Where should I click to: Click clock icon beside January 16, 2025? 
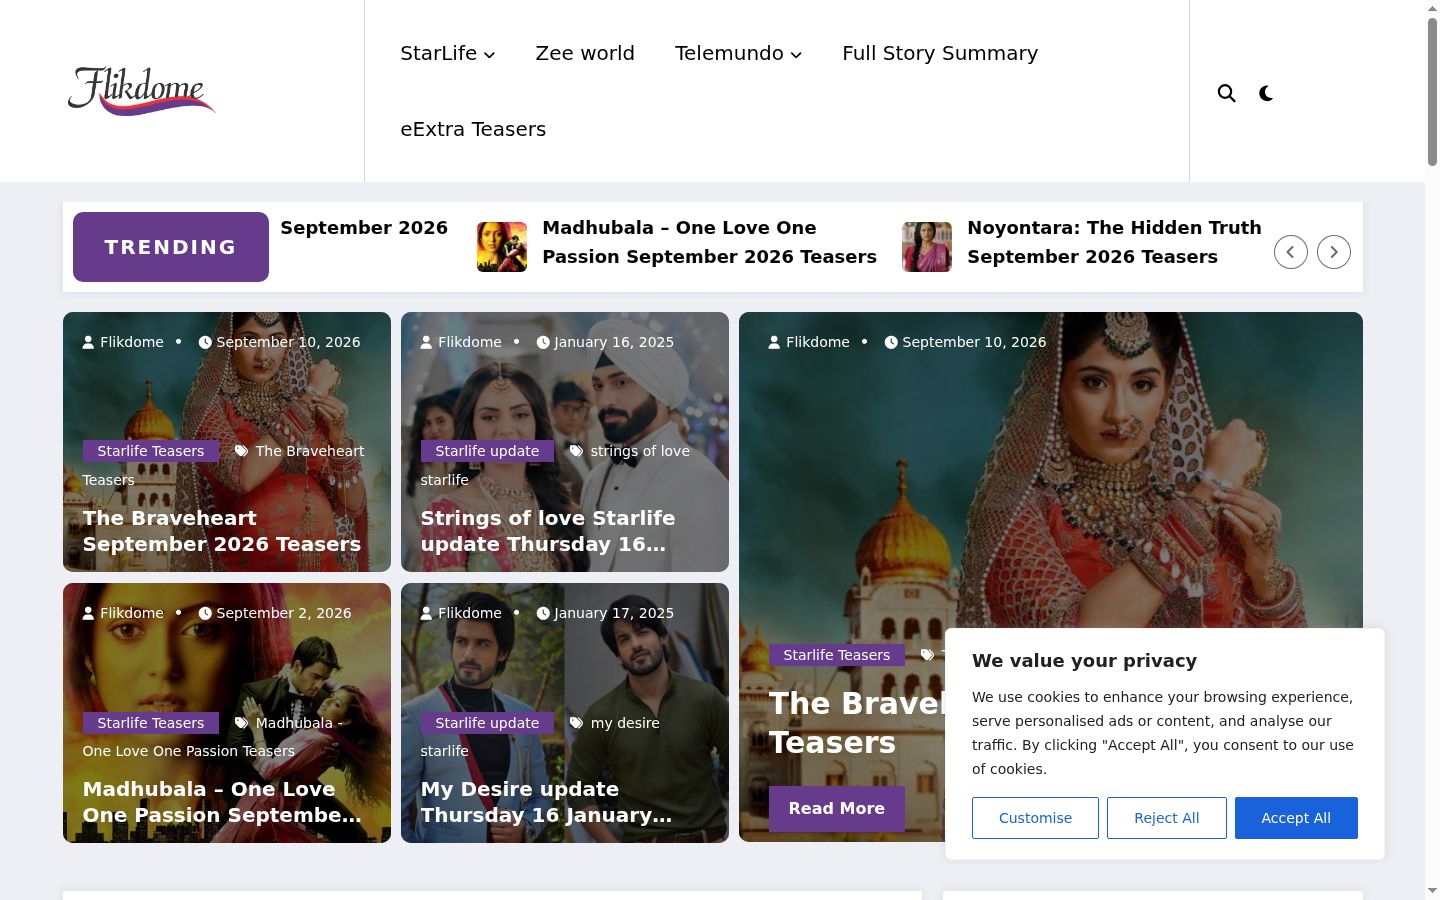(543, 342)
